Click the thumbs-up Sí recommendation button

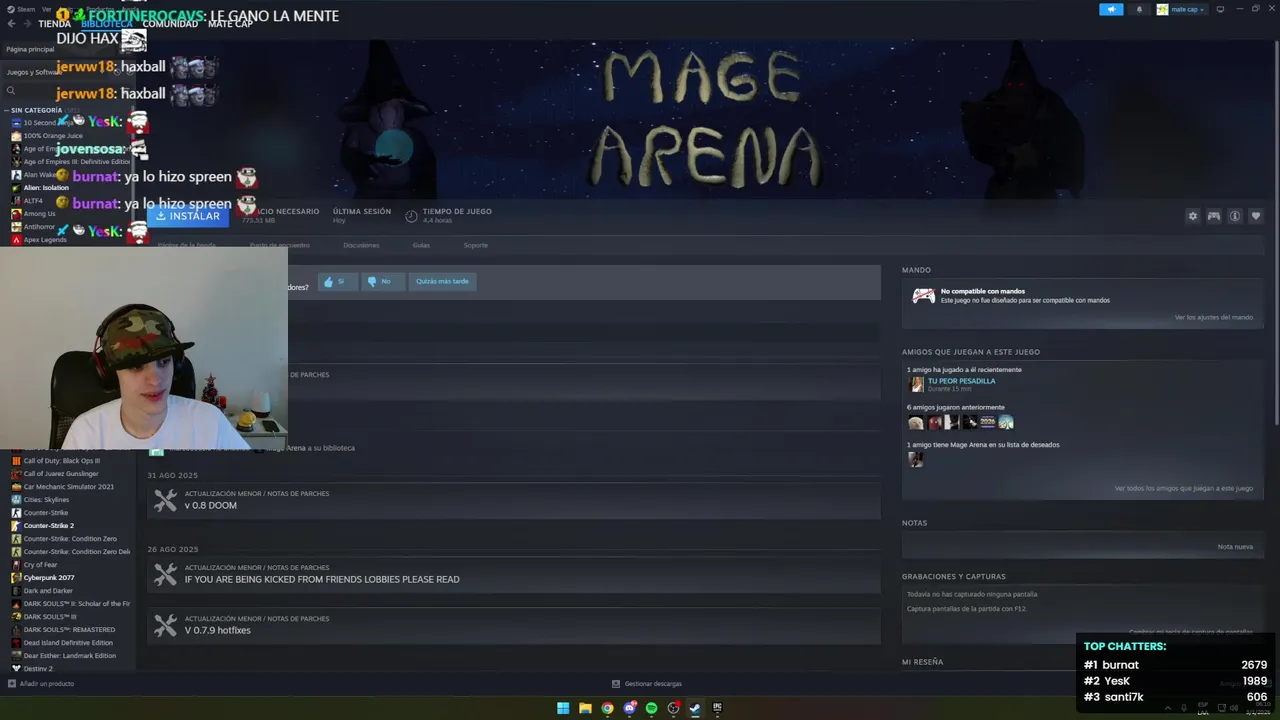pyautogui.click(x=338, y=282)
